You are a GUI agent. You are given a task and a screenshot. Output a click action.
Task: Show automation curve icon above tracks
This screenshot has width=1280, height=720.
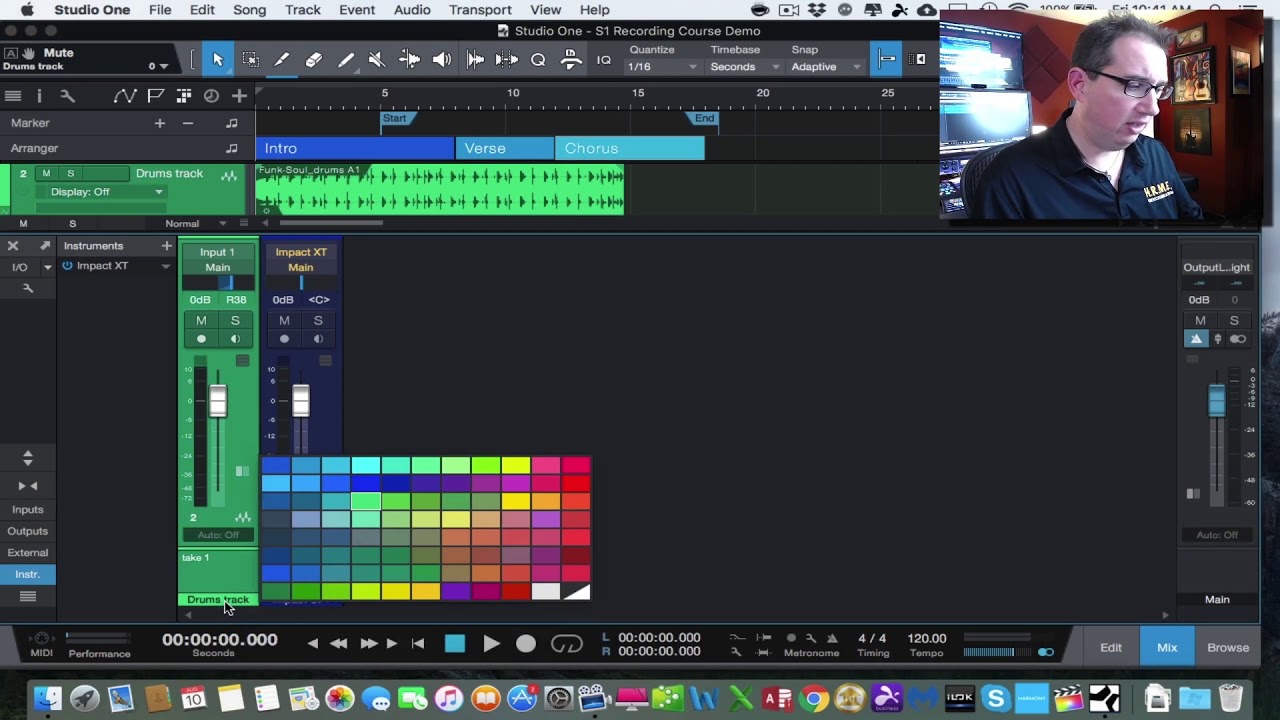click(x=125, y=96)
